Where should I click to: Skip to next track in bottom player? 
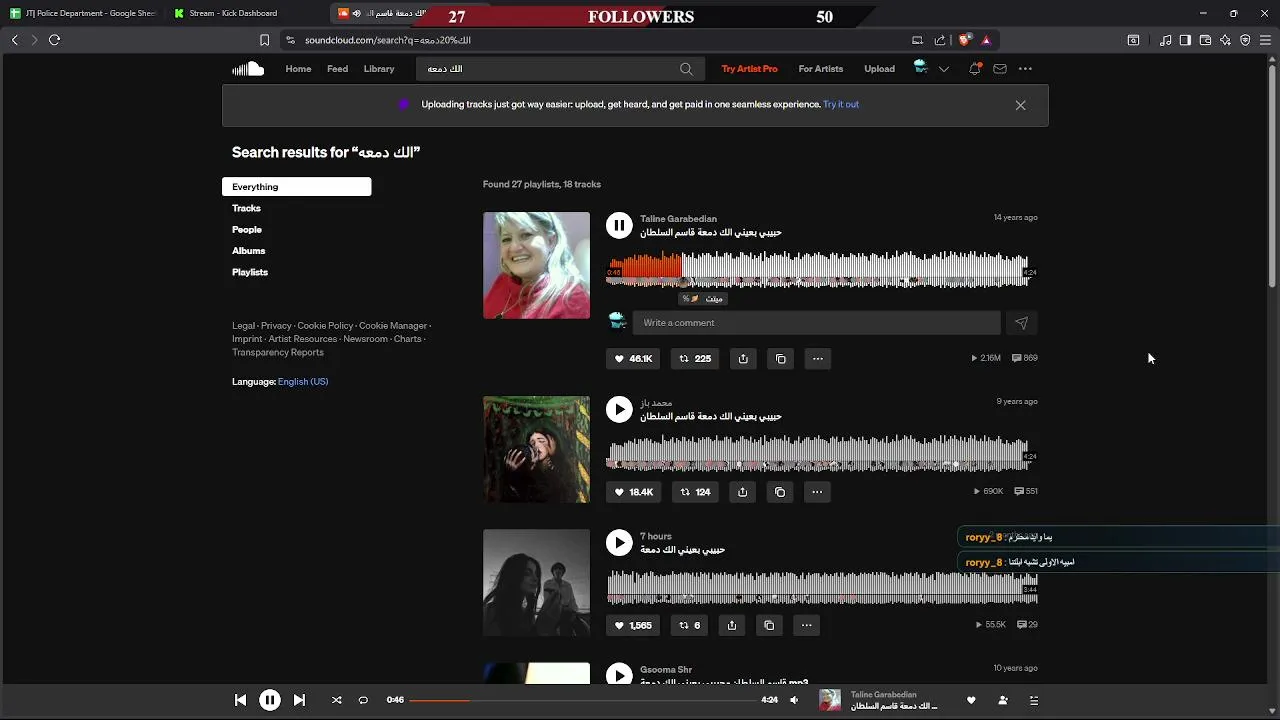point(299,700)
